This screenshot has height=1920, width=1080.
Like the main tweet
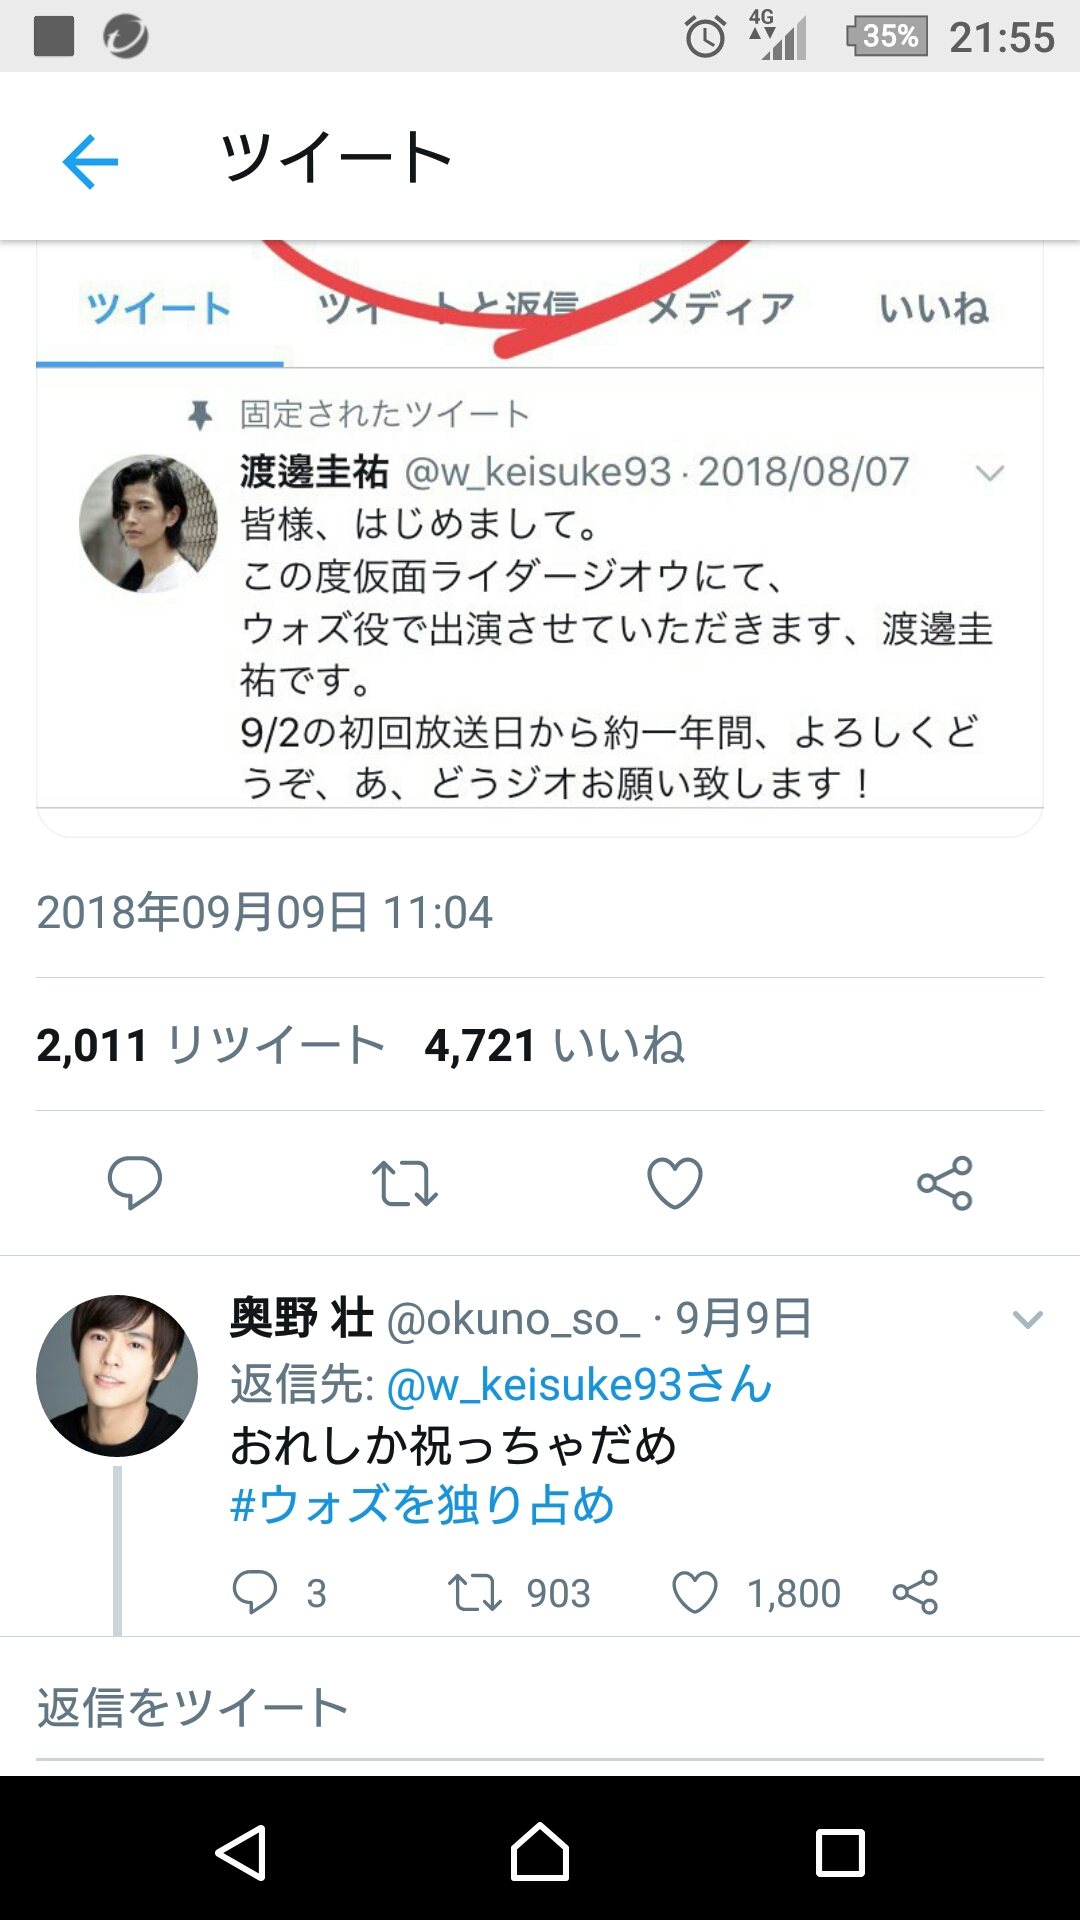(675, 1183)
